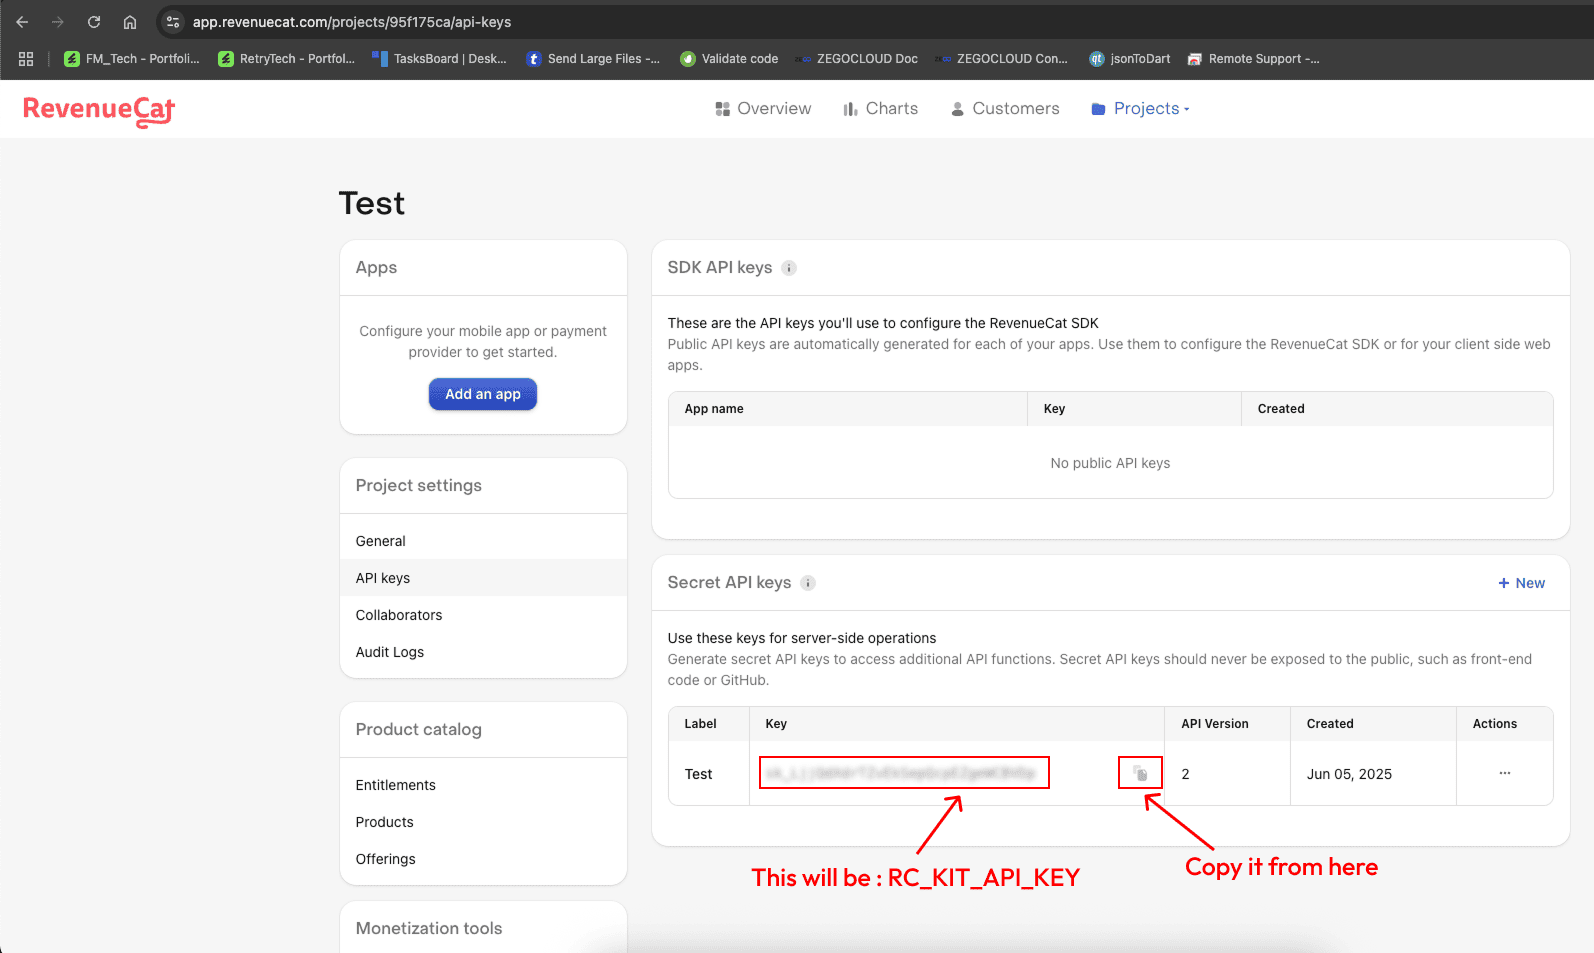Click the info icon beside Secret API keys
Viewport: 1594px width, 953px height.
pos(808,583)
